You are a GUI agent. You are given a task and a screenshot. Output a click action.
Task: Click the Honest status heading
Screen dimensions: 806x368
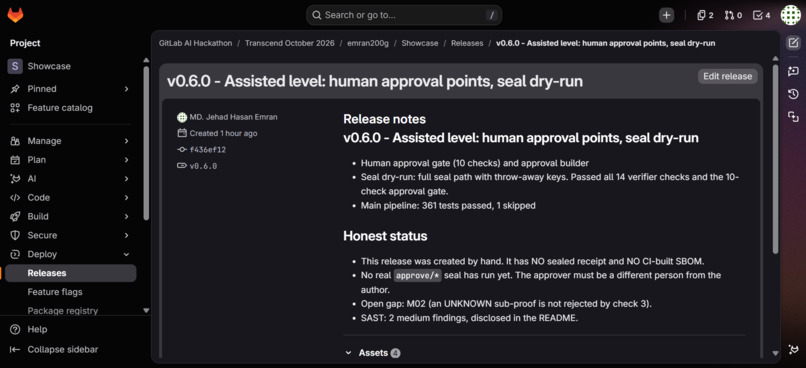coord(385,236)
